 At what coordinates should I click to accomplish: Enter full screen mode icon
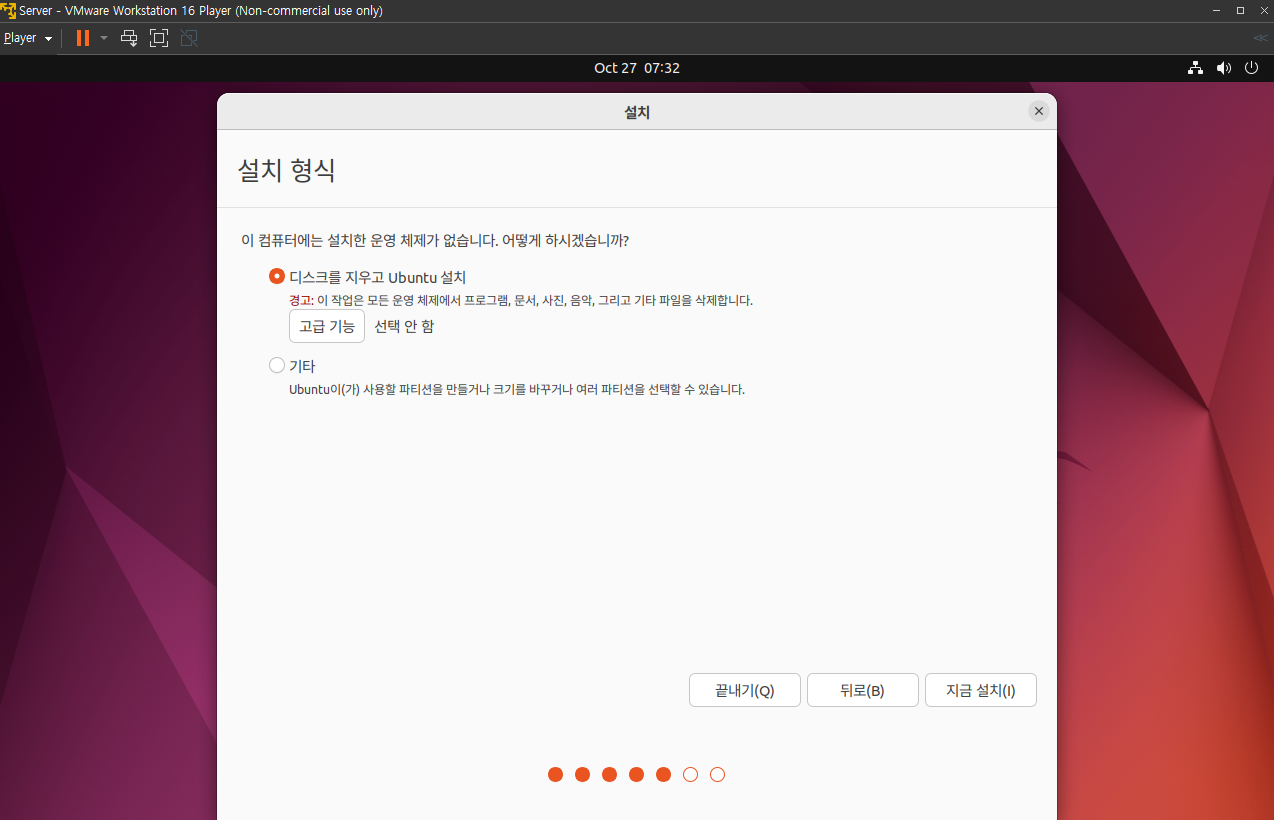pos(159,38)
